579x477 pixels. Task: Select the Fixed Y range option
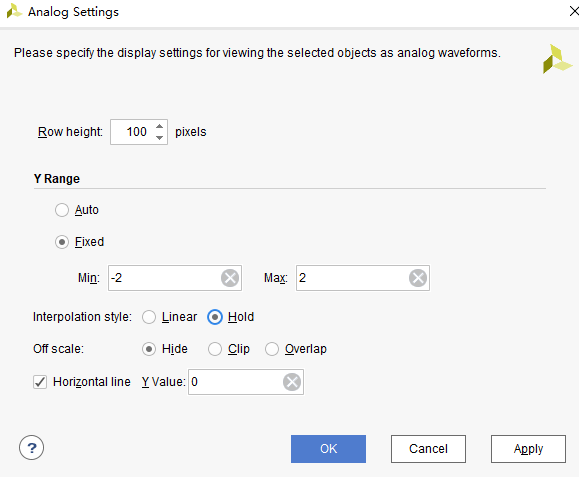click(62, 242)
